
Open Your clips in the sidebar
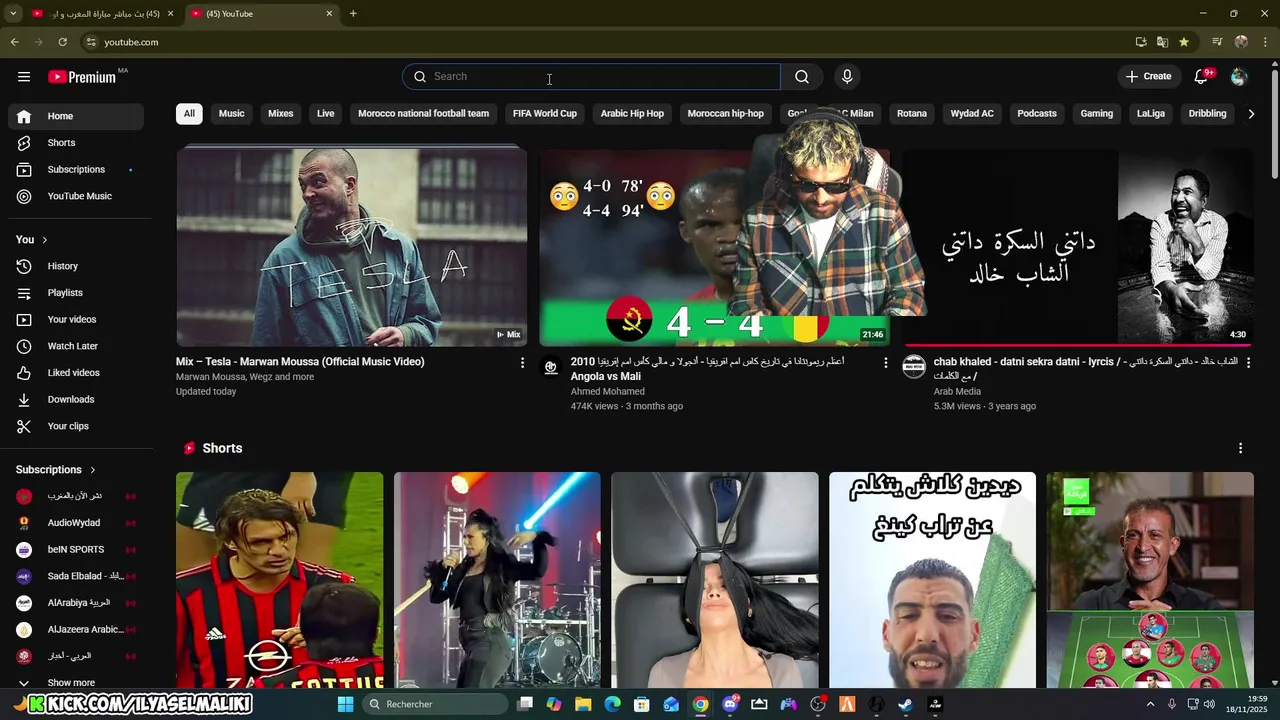[x=76, y=426]
